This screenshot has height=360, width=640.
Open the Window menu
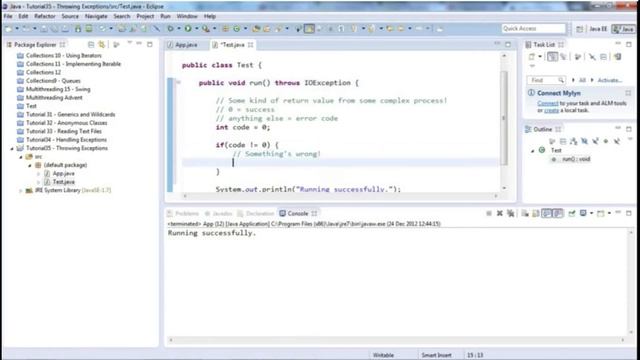tap(187, 16)
